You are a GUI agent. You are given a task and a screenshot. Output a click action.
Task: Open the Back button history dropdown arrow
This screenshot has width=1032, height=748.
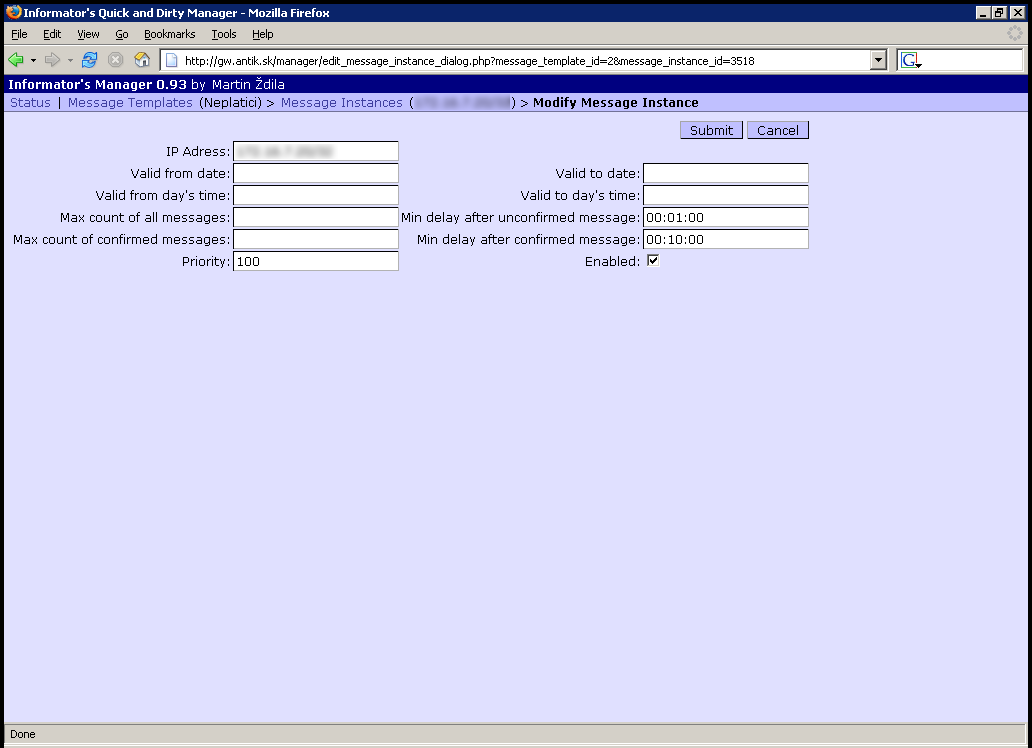click(33, 61)
